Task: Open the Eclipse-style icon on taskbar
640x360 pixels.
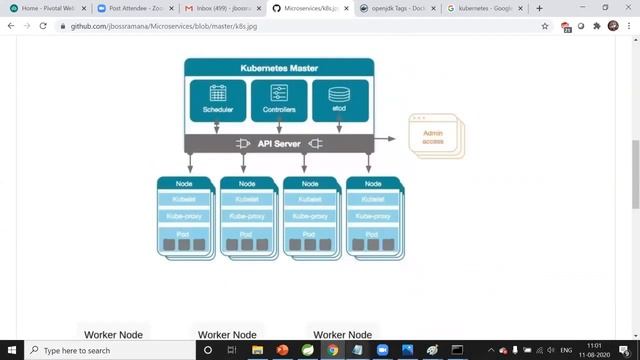Action: [432, 350]
